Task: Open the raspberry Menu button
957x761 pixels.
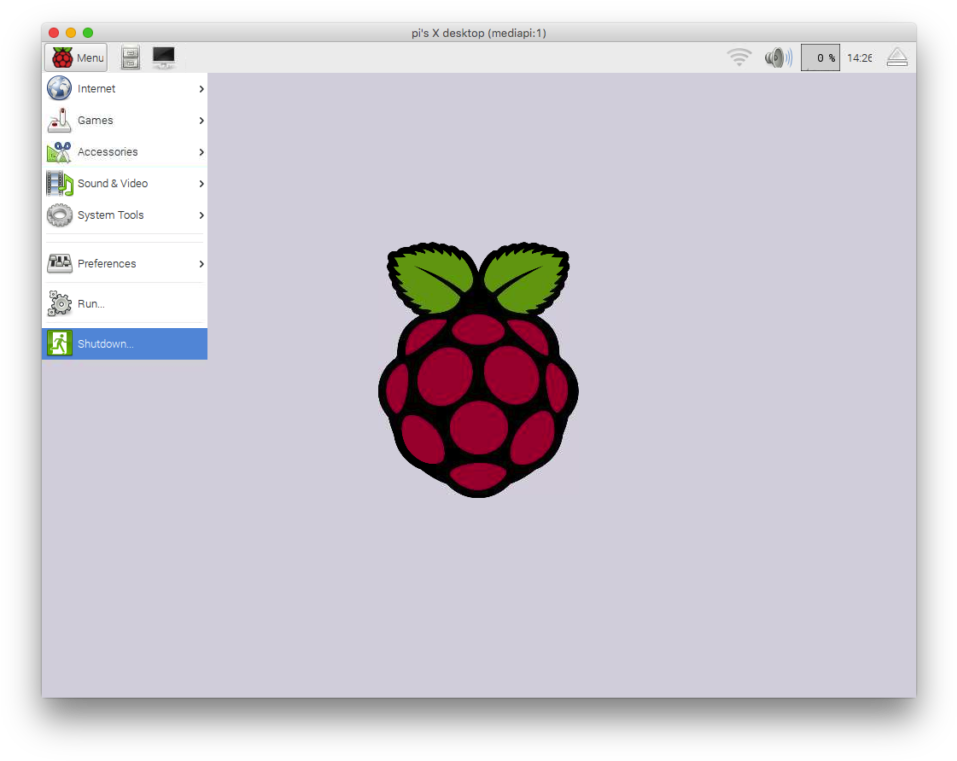Action: 76,58
